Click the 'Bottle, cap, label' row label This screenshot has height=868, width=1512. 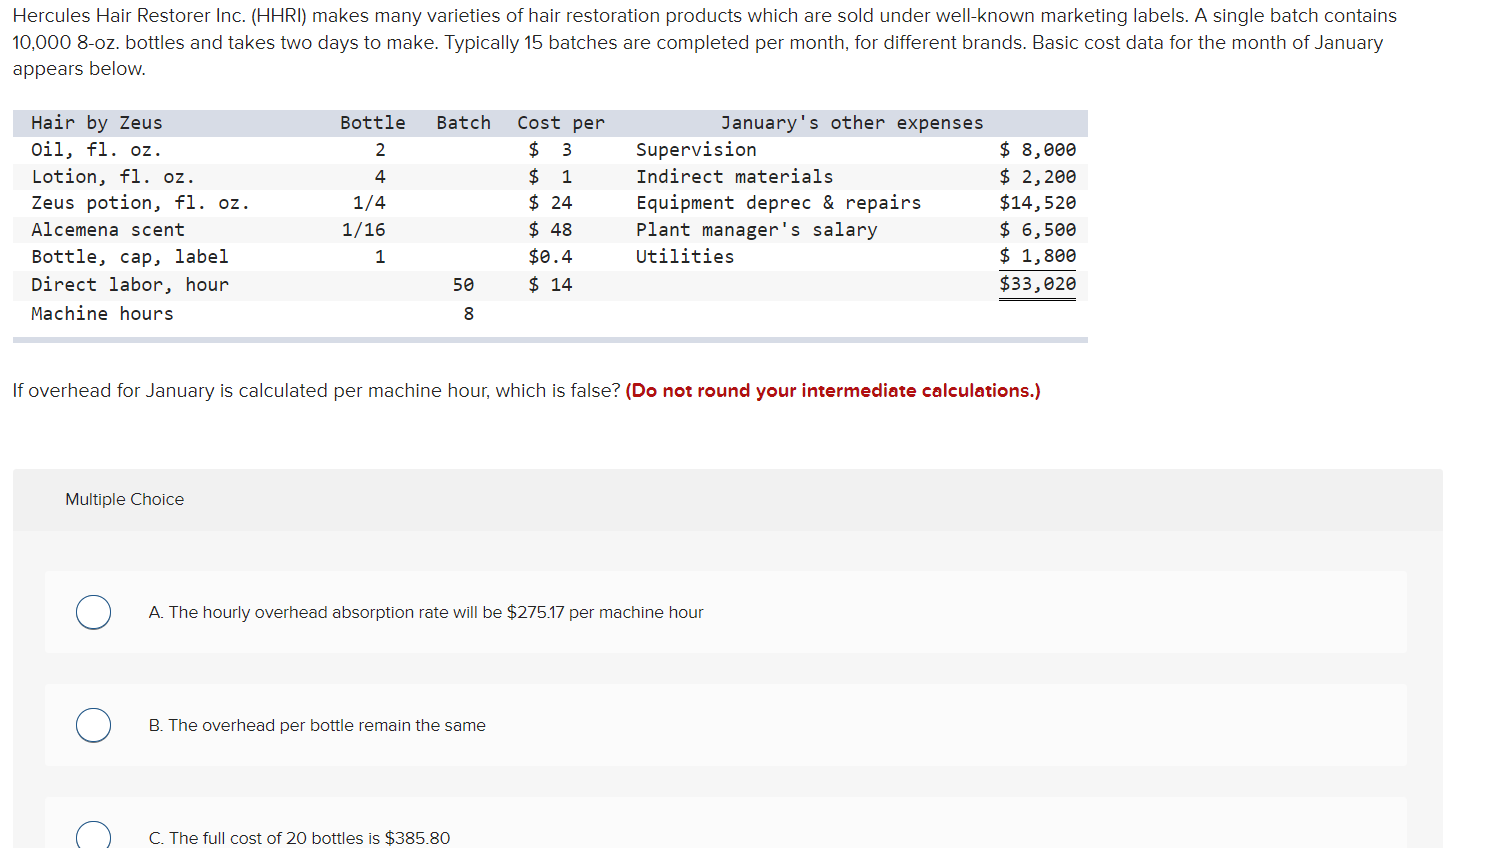point(130,257)
